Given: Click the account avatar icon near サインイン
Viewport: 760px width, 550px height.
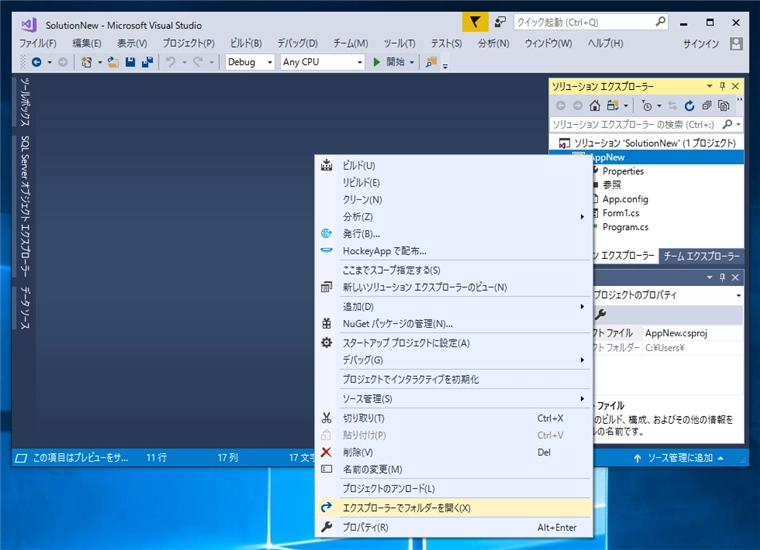Looking at the screenshot, I should (736, 44).
